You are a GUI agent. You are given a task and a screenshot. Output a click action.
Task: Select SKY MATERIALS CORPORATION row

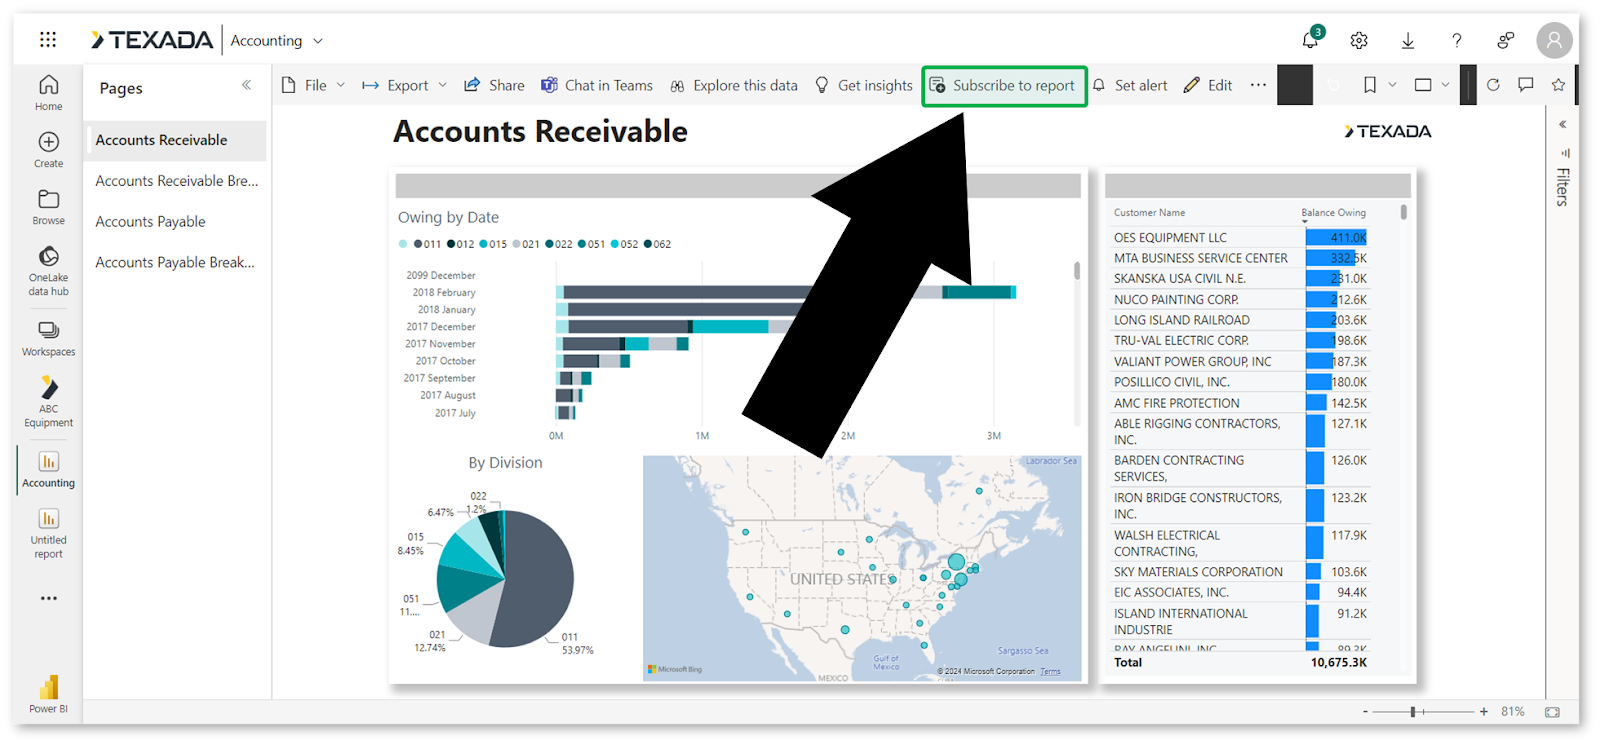tap(1240, 572)
